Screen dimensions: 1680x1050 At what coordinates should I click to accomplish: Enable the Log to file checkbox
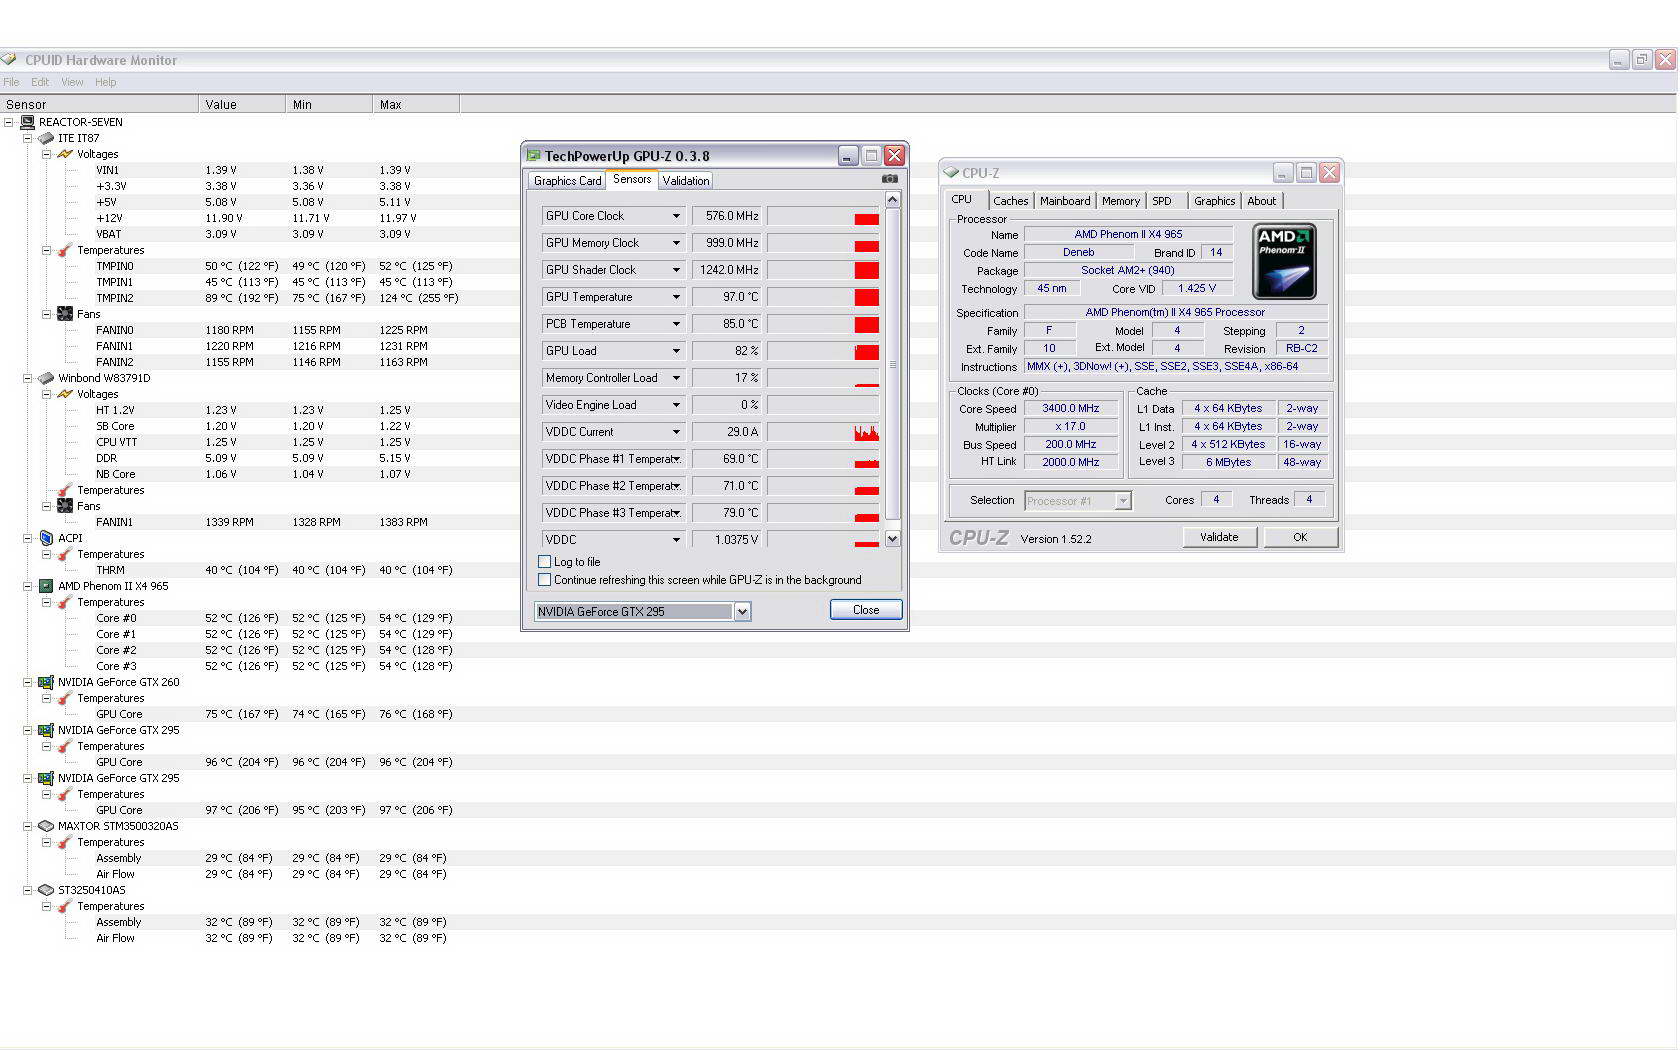pyautogui.click(x=545, y=562)
